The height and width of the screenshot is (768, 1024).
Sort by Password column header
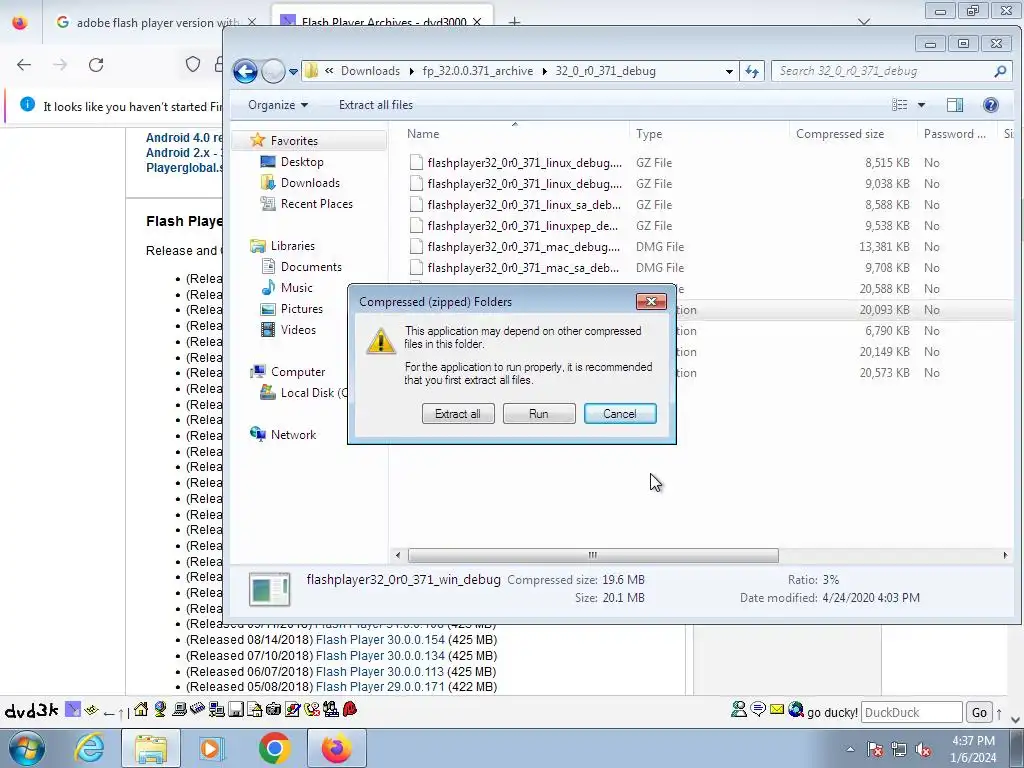point(957,134)
